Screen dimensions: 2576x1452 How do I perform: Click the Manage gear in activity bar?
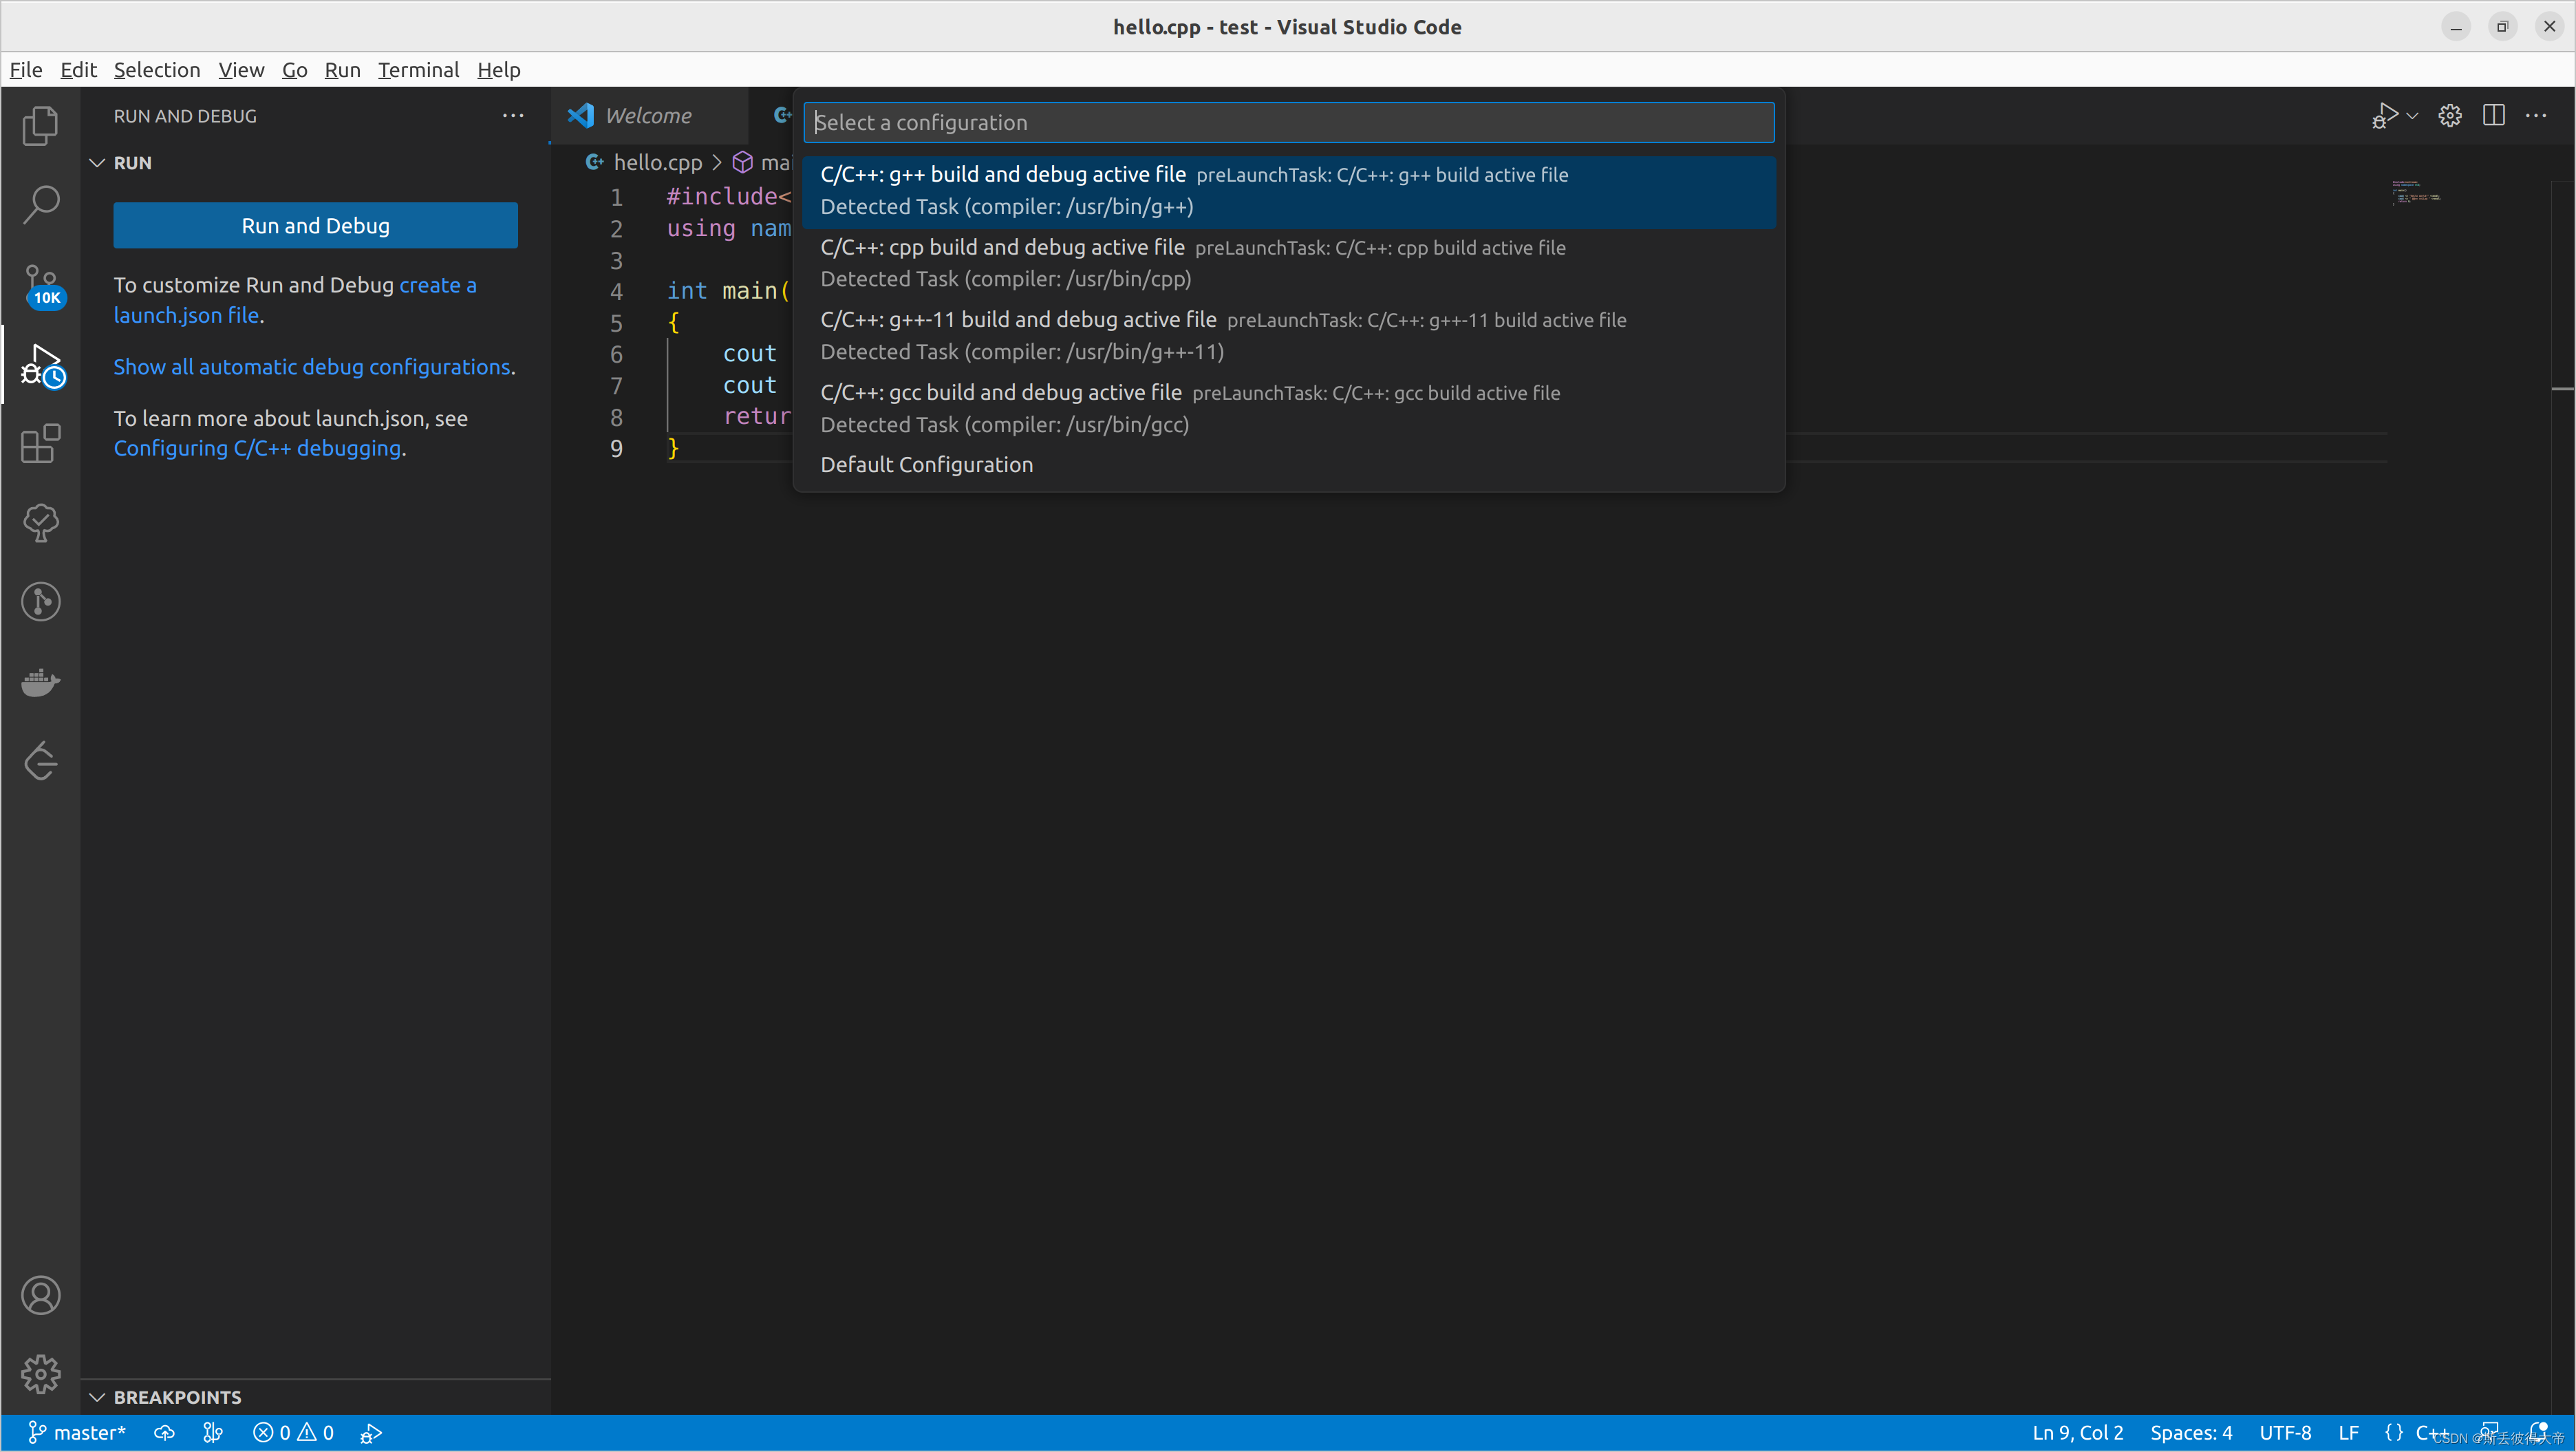tap(40, 1374)
